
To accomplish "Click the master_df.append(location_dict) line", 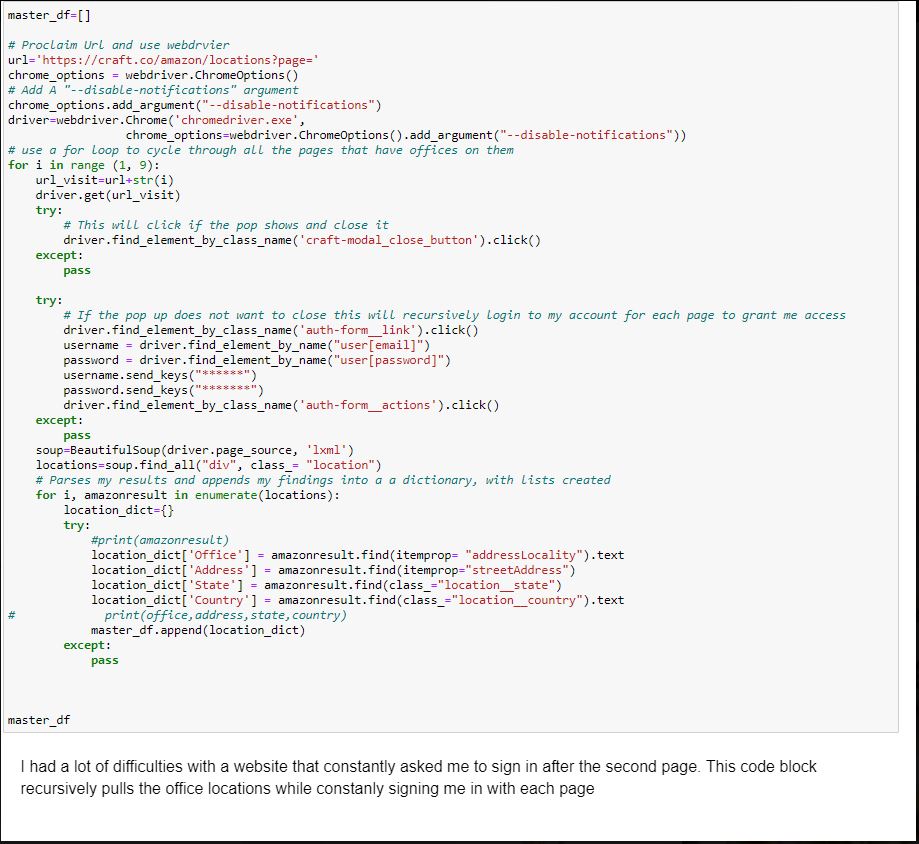I will (x=198, y=630).
